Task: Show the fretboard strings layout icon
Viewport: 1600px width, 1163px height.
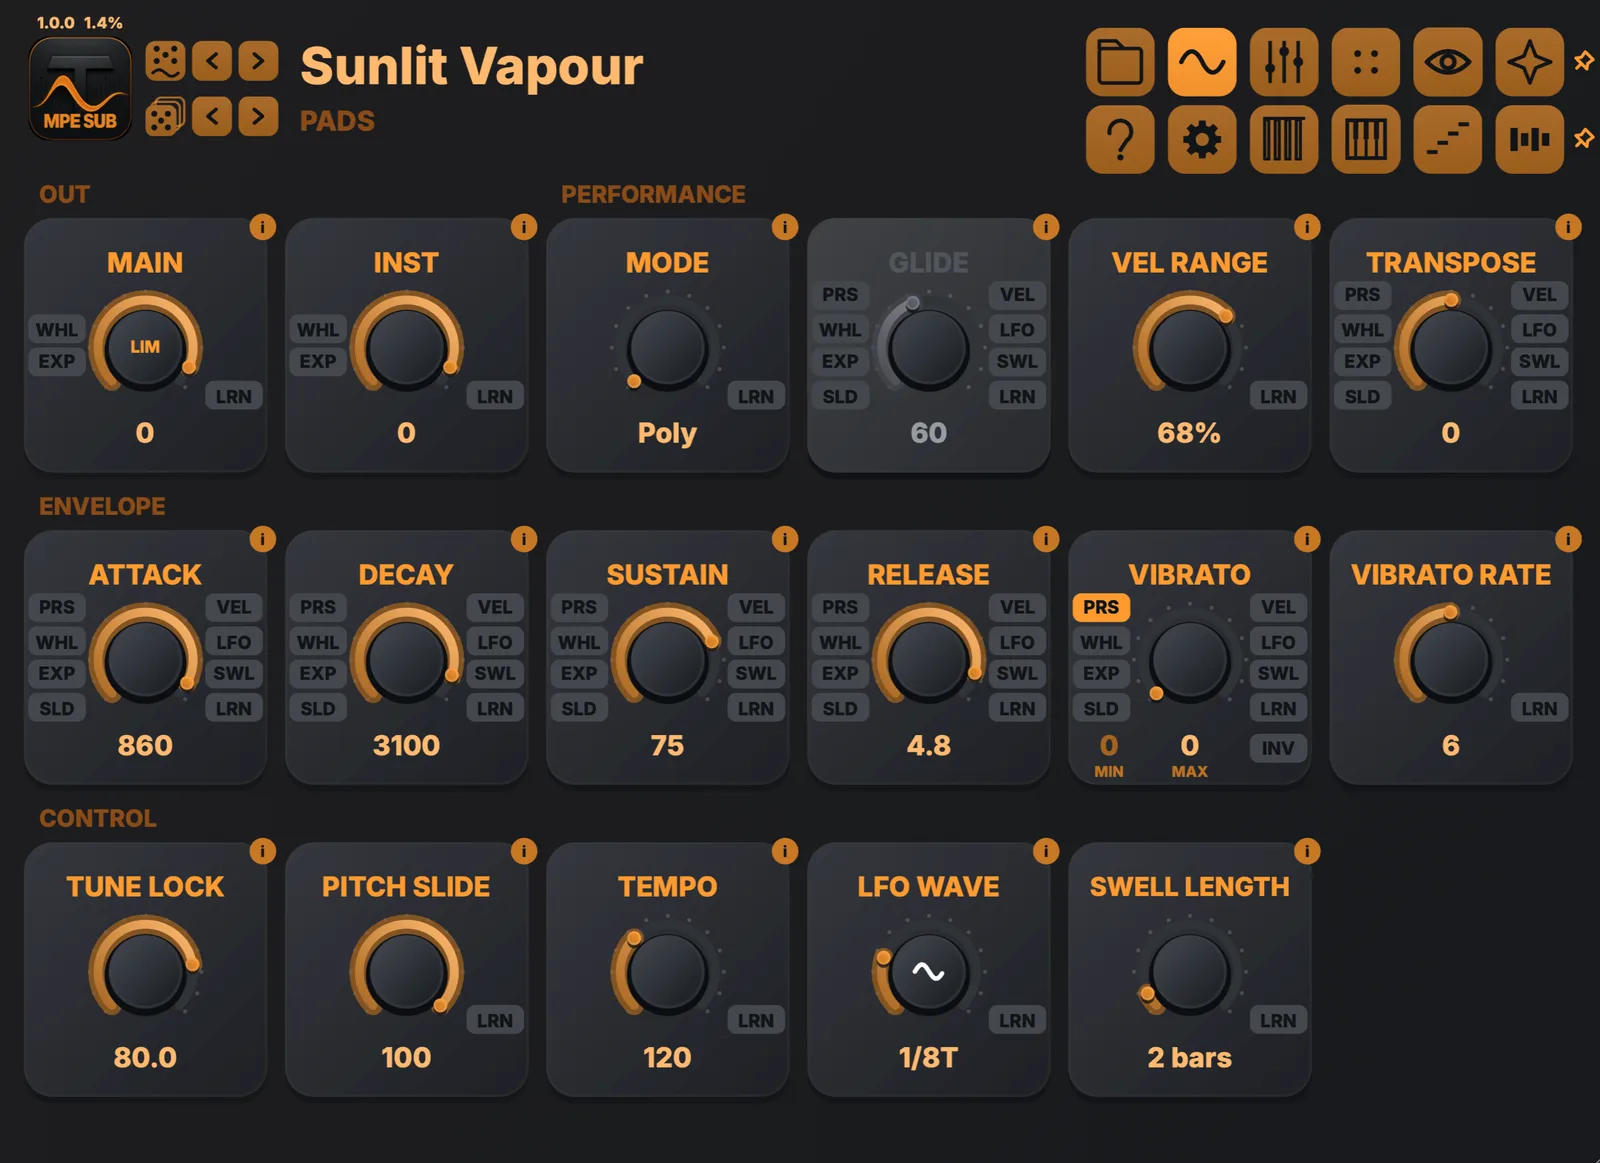Action: 1284,140
